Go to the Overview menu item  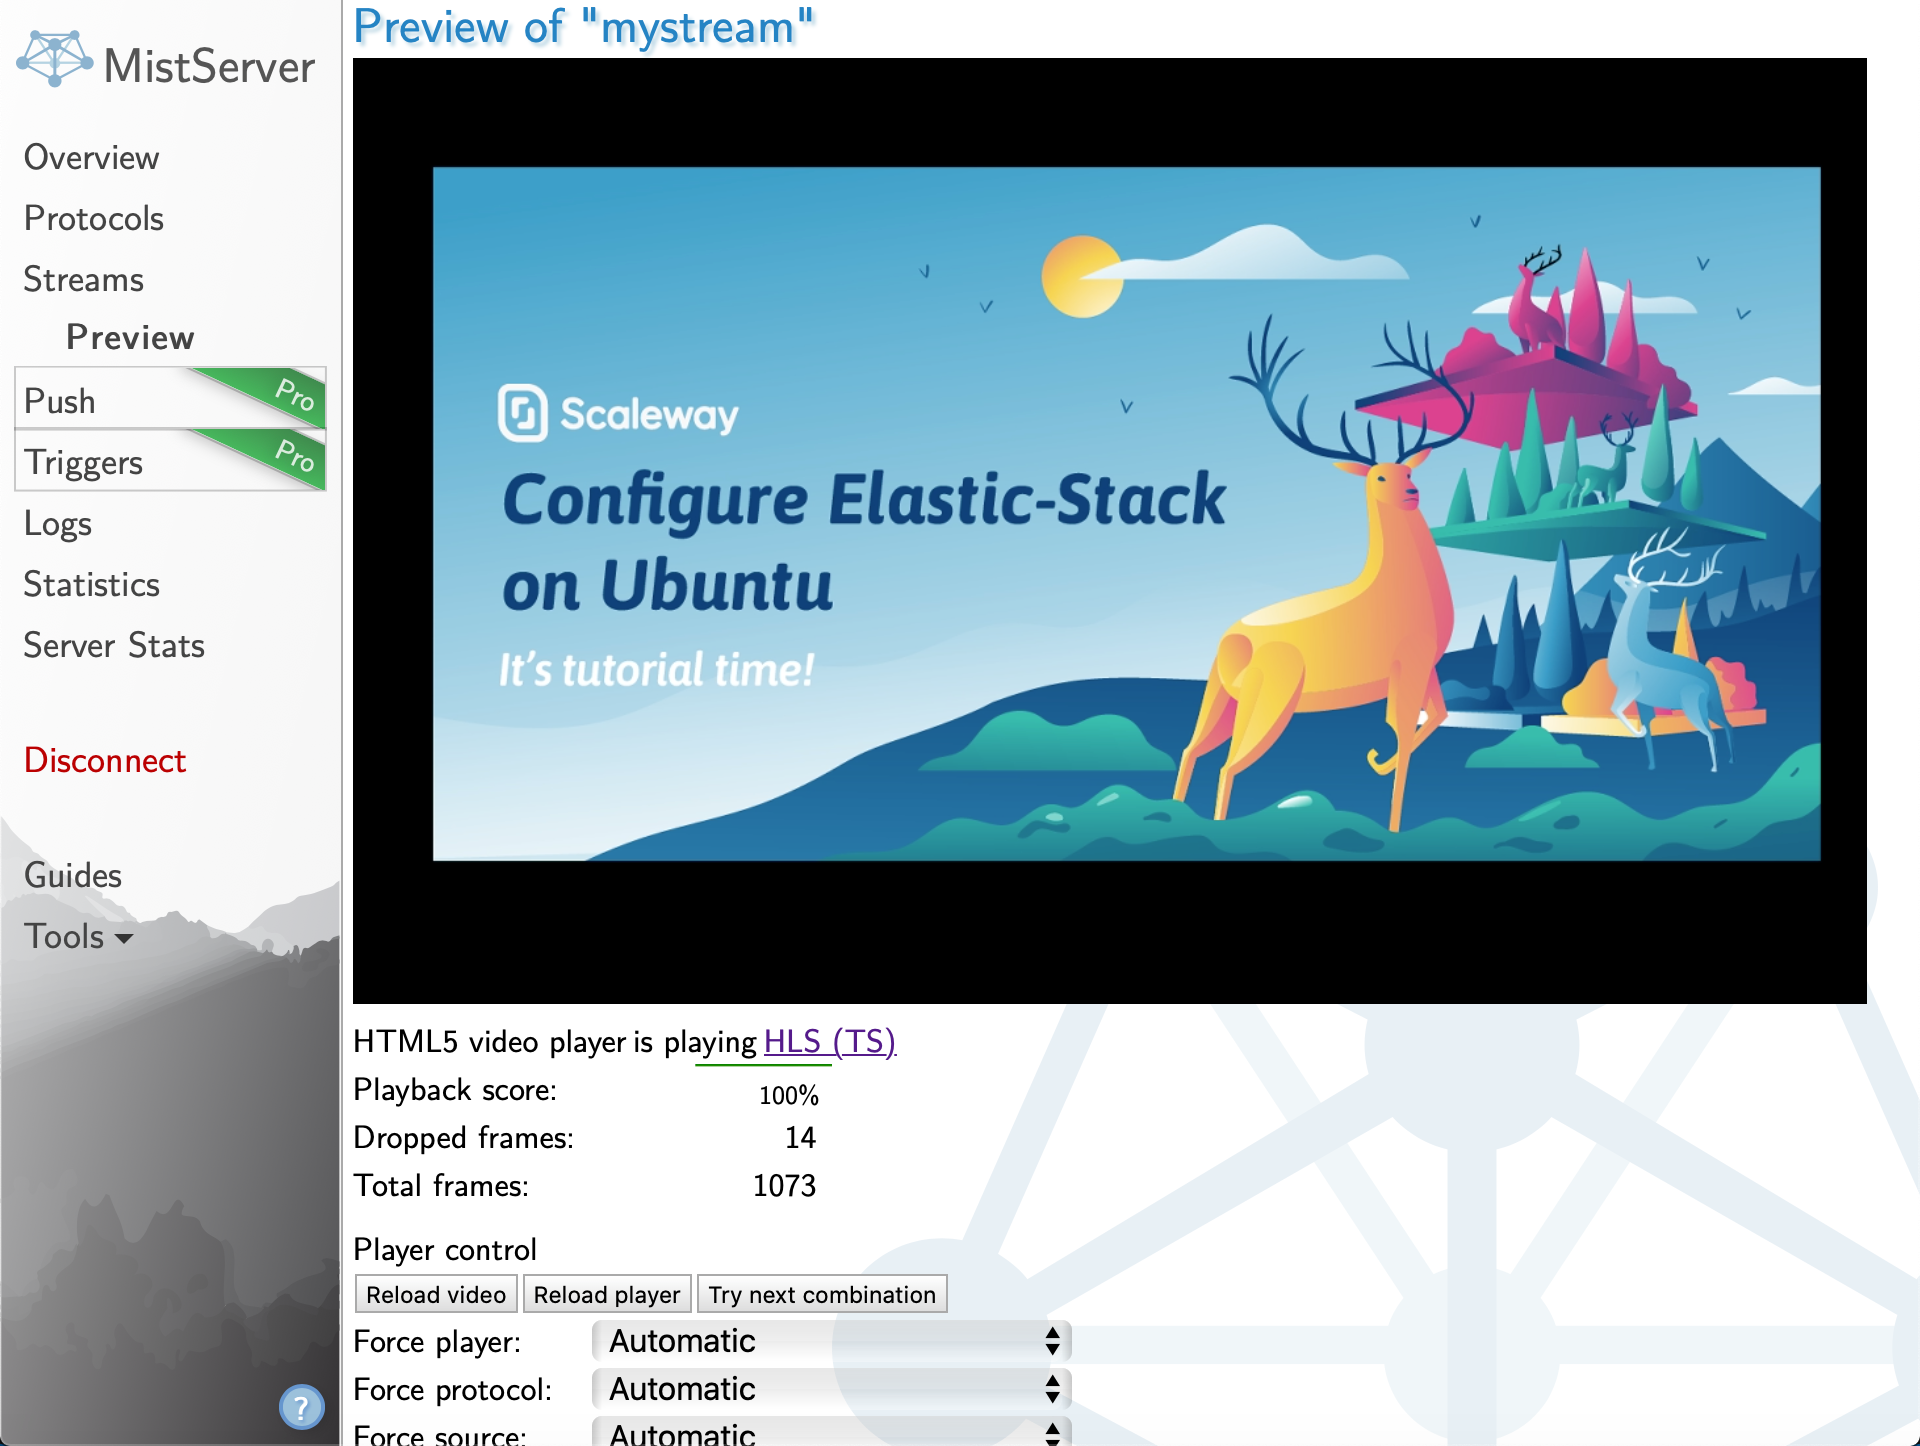[91, 158]
